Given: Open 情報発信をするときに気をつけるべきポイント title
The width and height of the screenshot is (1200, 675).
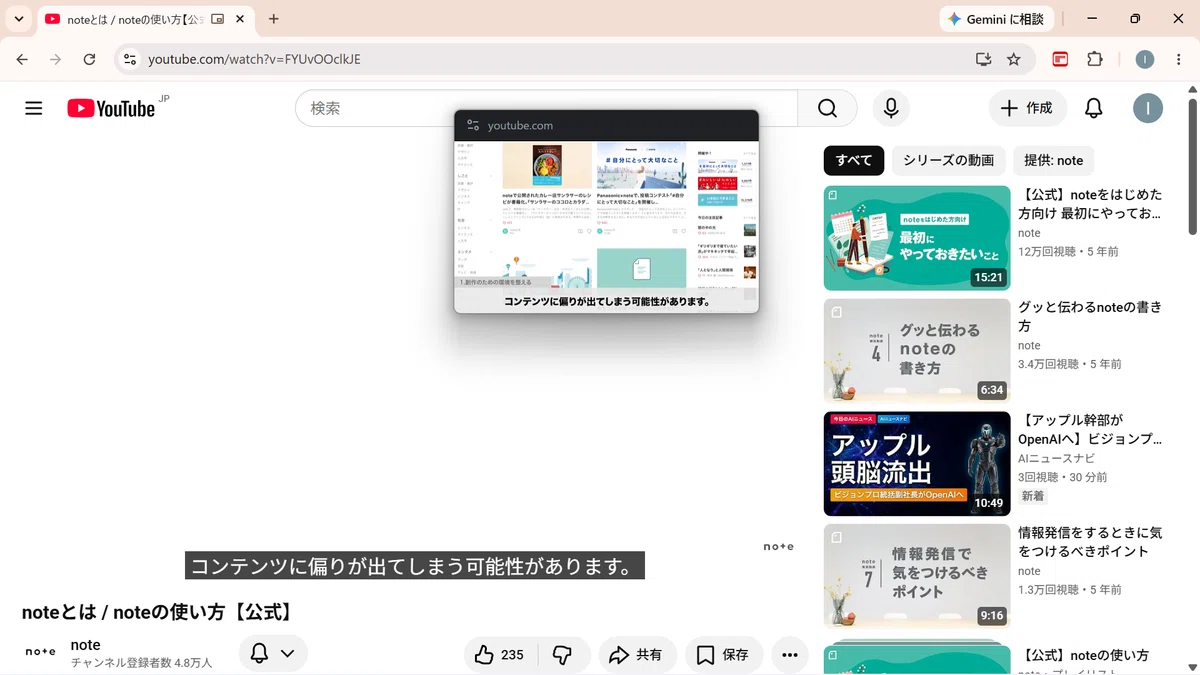Looking at the screenshot, I should point(1090,542).
